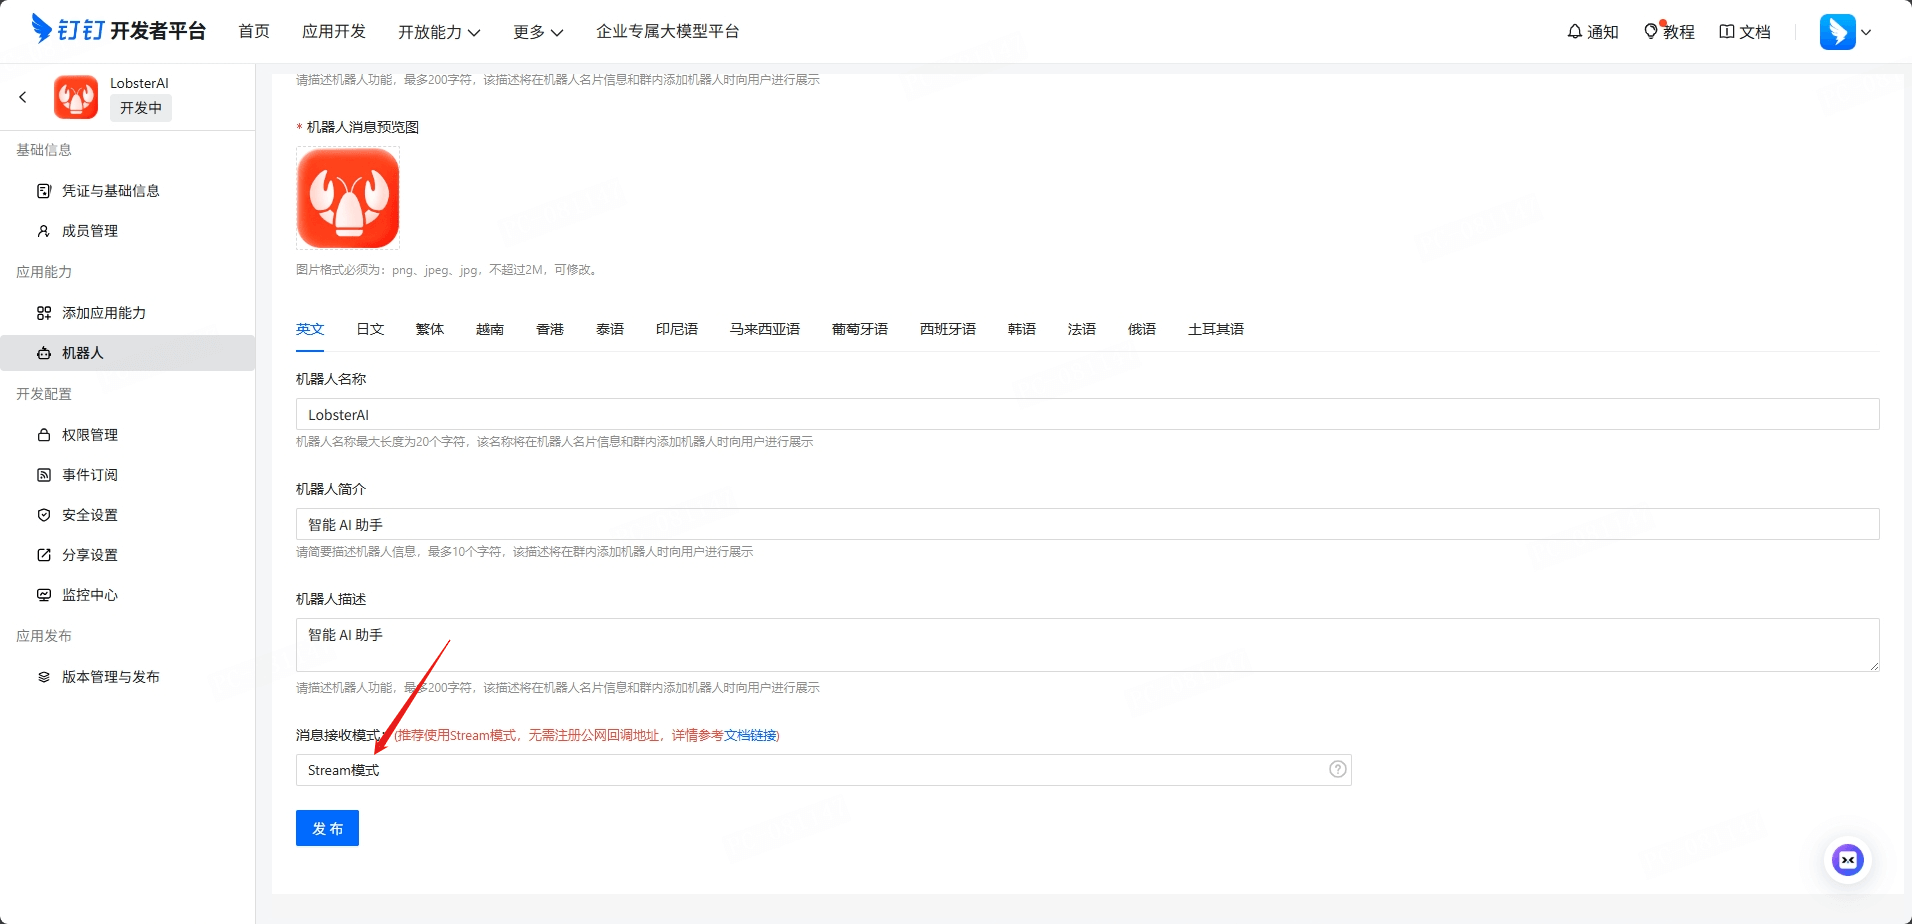Open the feedback widget at bottom right

[x=1848, y=859]
